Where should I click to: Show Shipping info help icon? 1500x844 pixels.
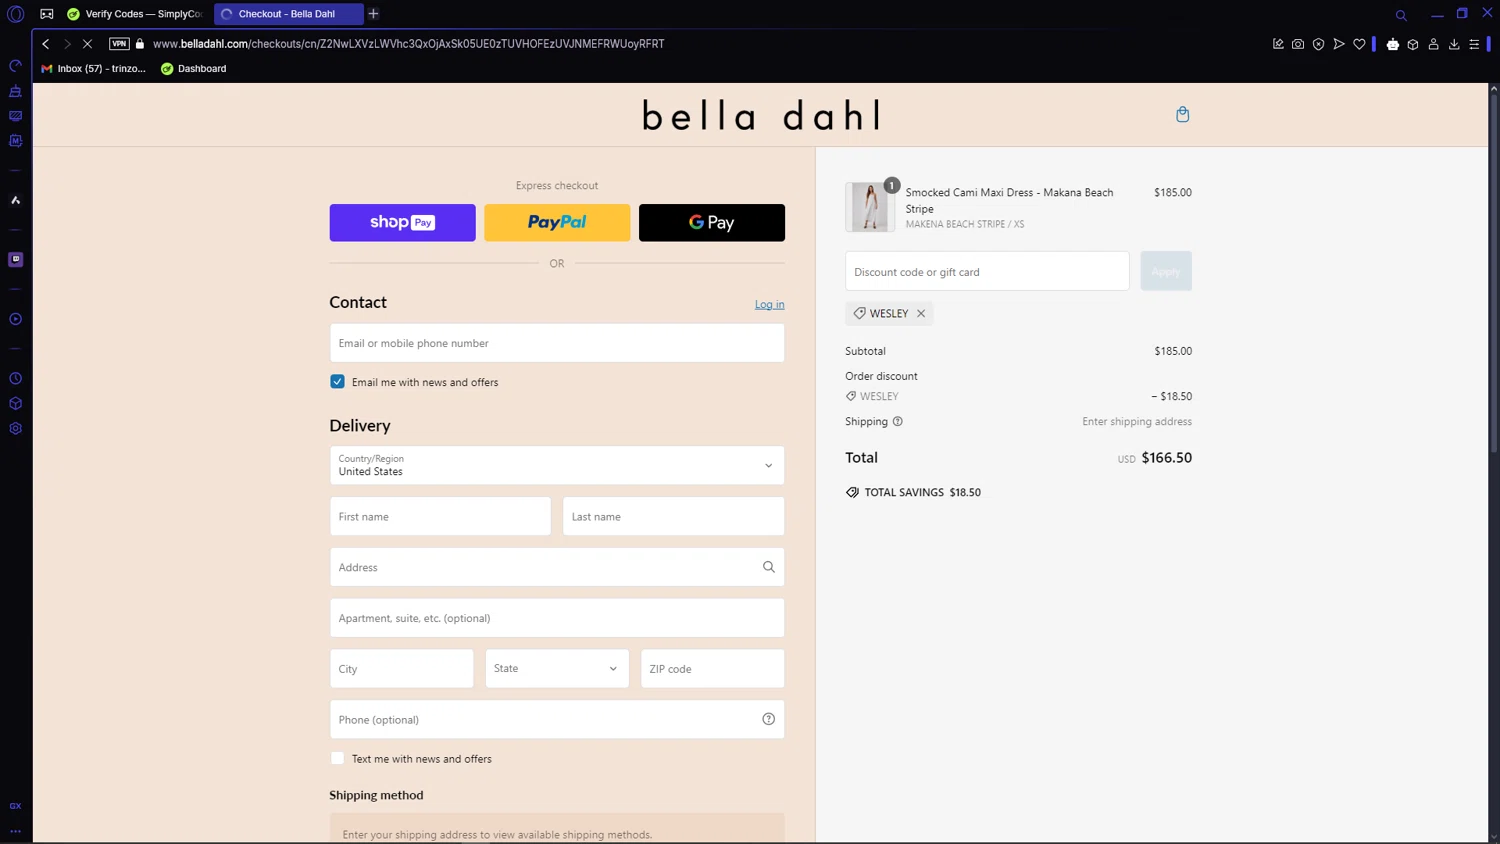898,421
